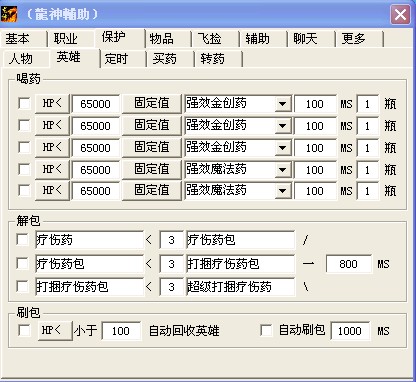Click the 800 MS unpack interval field
The image size is (416, 382).
(x=348, y=264)
